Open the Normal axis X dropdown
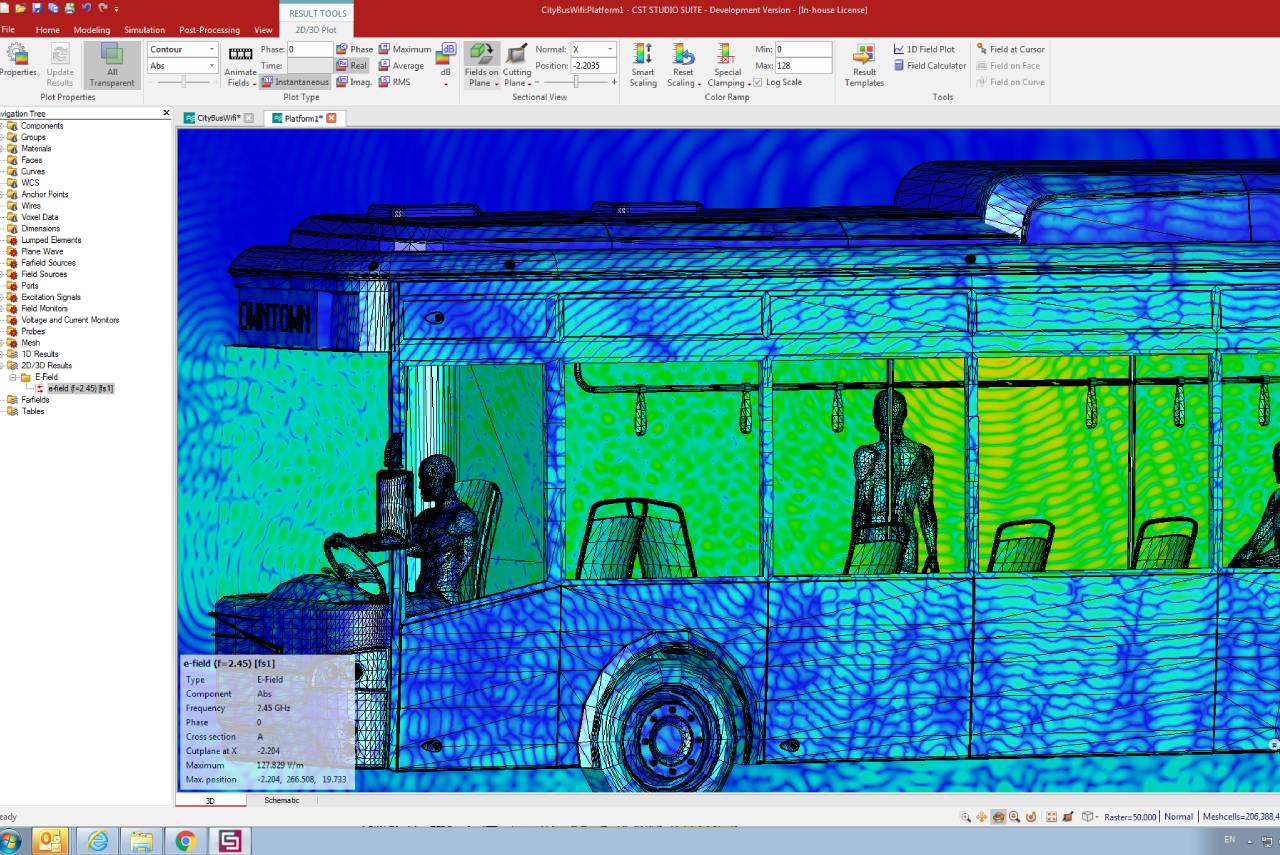Viewport: 1280px width, 855px height. (x=592, y=49)
